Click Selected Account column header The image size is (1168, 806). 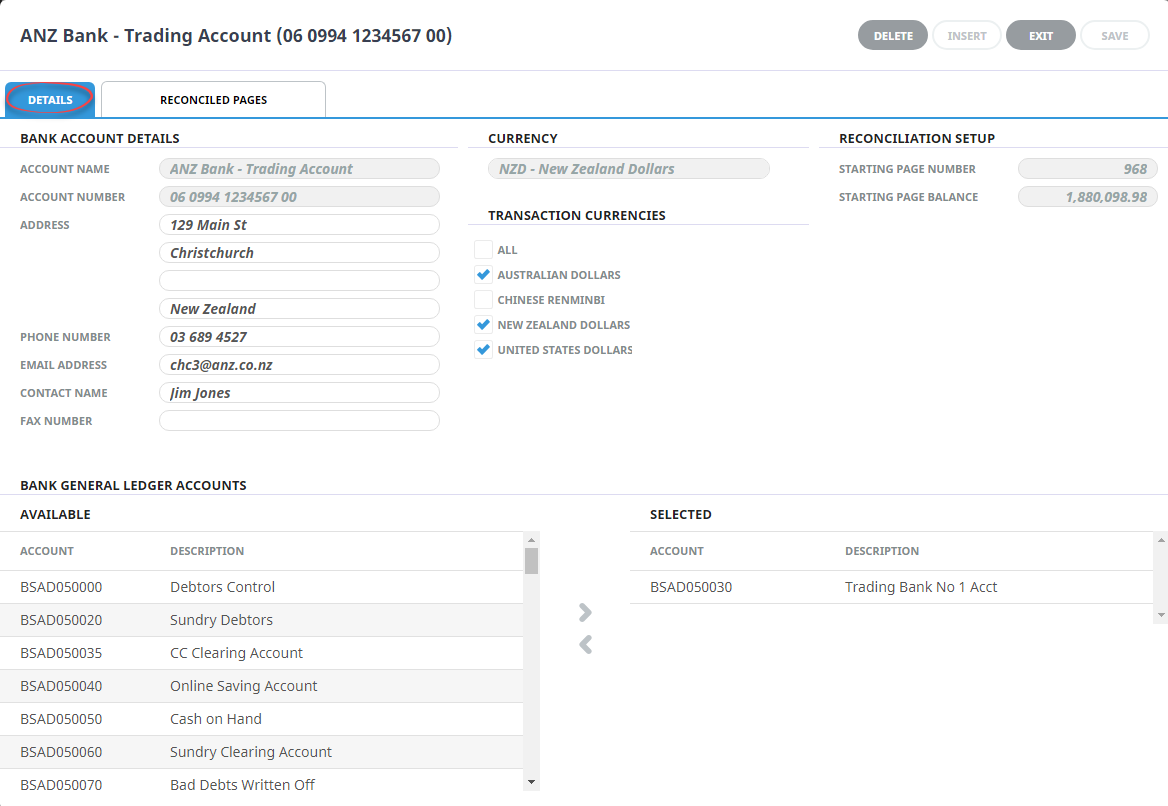coord(676,551)
